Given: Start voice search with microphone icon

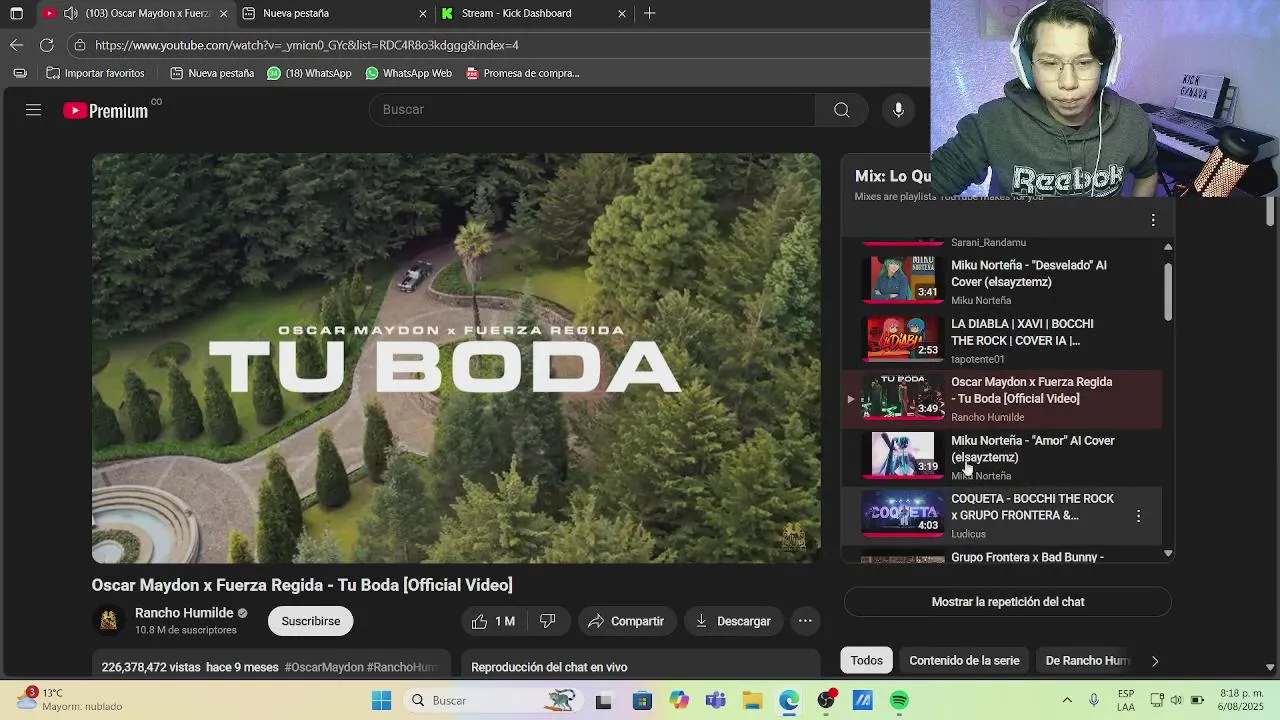Looking at the screenshot, I should click(x=898, y=110).
